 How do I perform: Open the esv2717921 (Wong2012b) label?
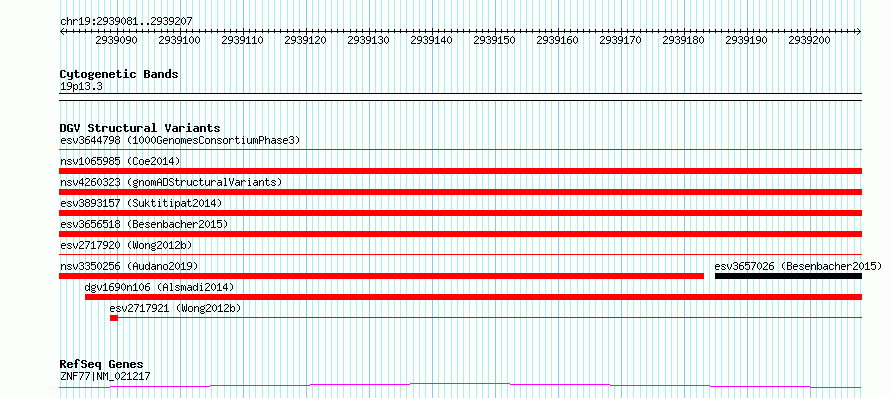click(x=175, y=308)
